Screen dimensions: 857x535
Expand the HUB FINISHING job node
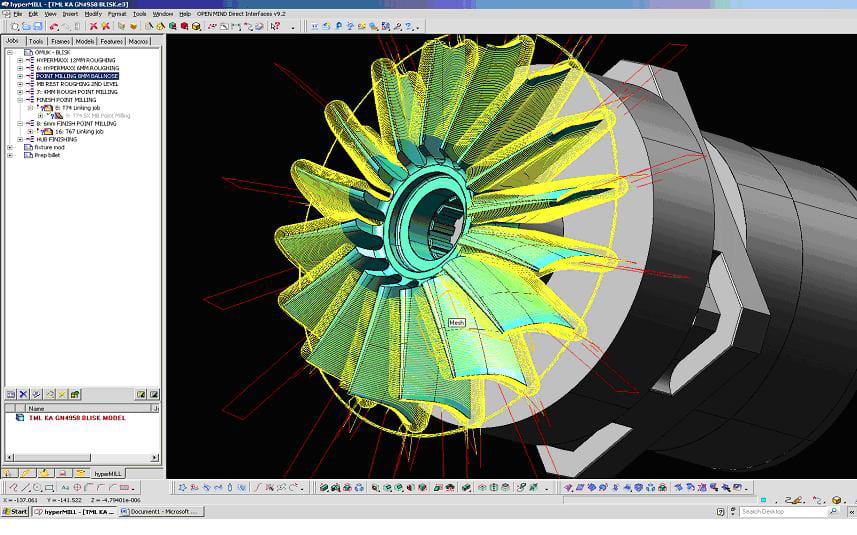pos(20,139)
